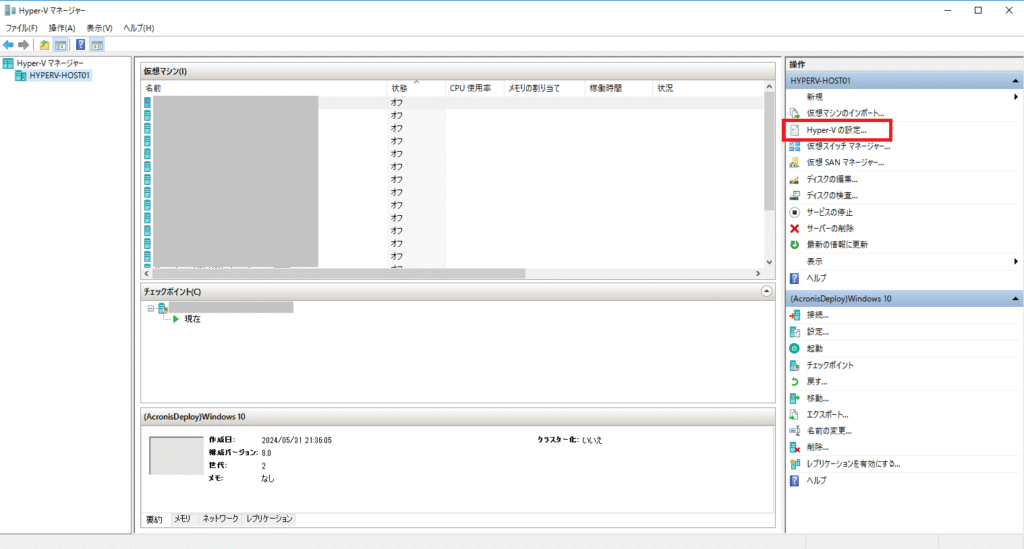Image resolution: width=1024 pixels, height=549 pixels.
Task: Sort by the 名前 column header
Action: 264,88
